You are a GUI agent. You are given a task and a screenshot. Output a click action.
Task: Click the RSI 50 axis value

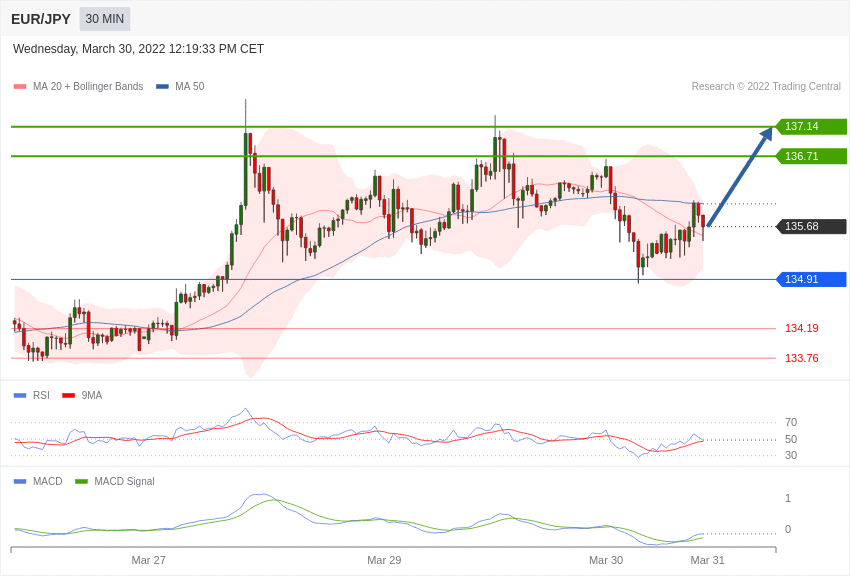(x=791, y=439)
